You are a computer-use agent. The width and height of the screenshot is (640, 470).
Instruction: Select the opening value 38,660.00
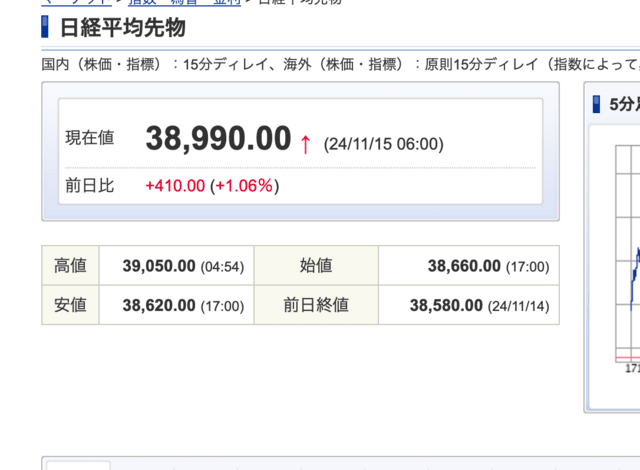(464, 266)
